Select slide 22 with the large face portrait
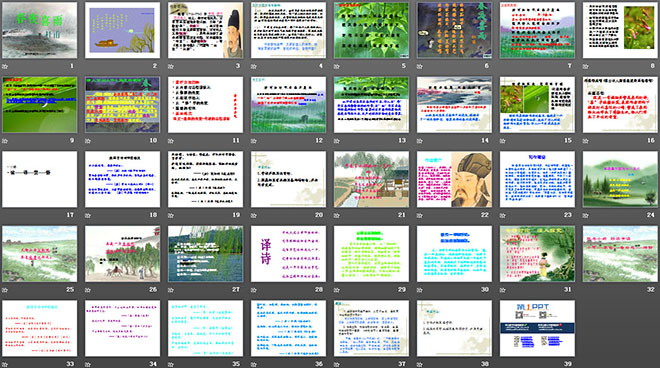The width and height of the screenshot is (660, 368). (454, 179)
